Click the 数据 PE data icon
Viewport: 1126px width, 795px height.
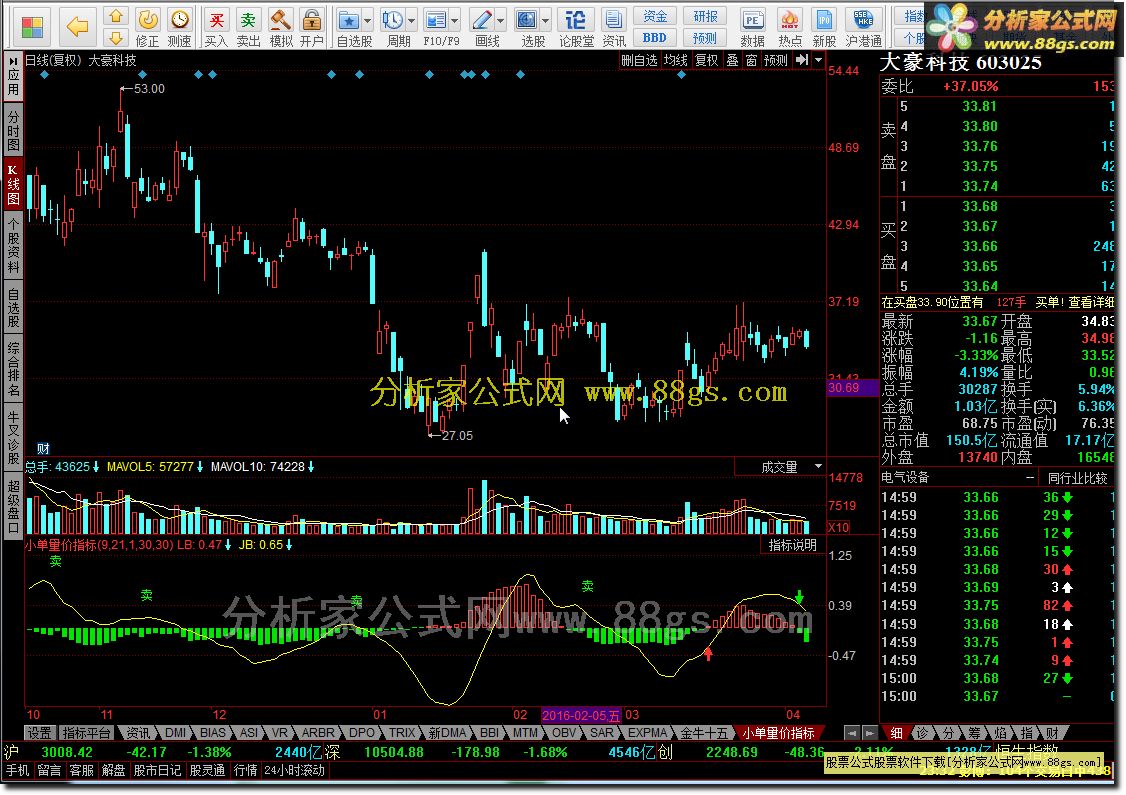(753, 27)
